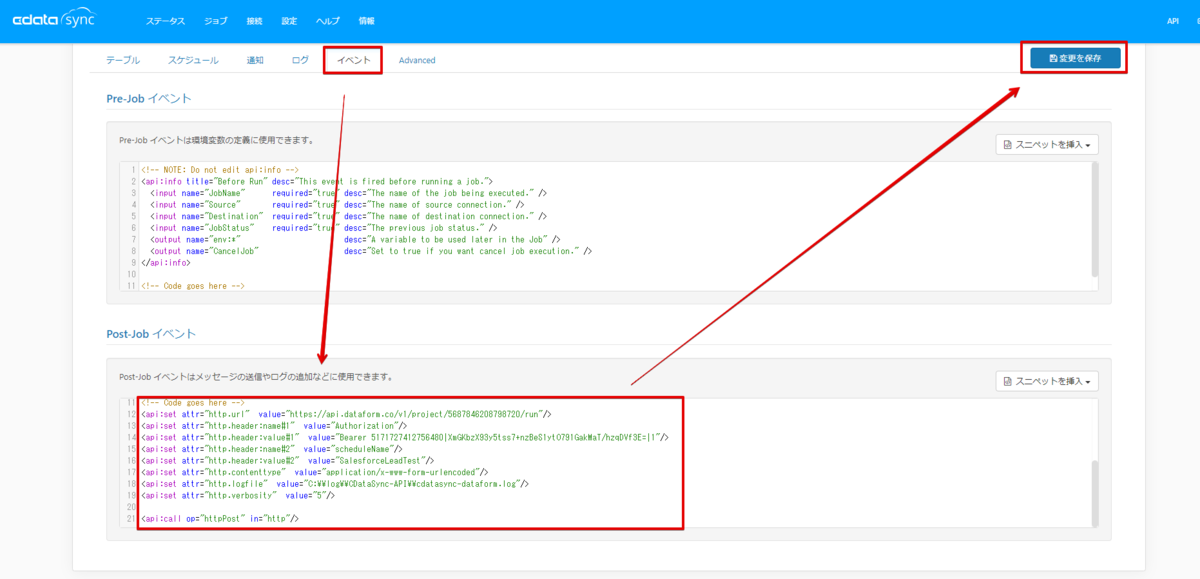Open the ステータス menu
The height and width of the screenshot is (579, 1200).
(165, 21)
